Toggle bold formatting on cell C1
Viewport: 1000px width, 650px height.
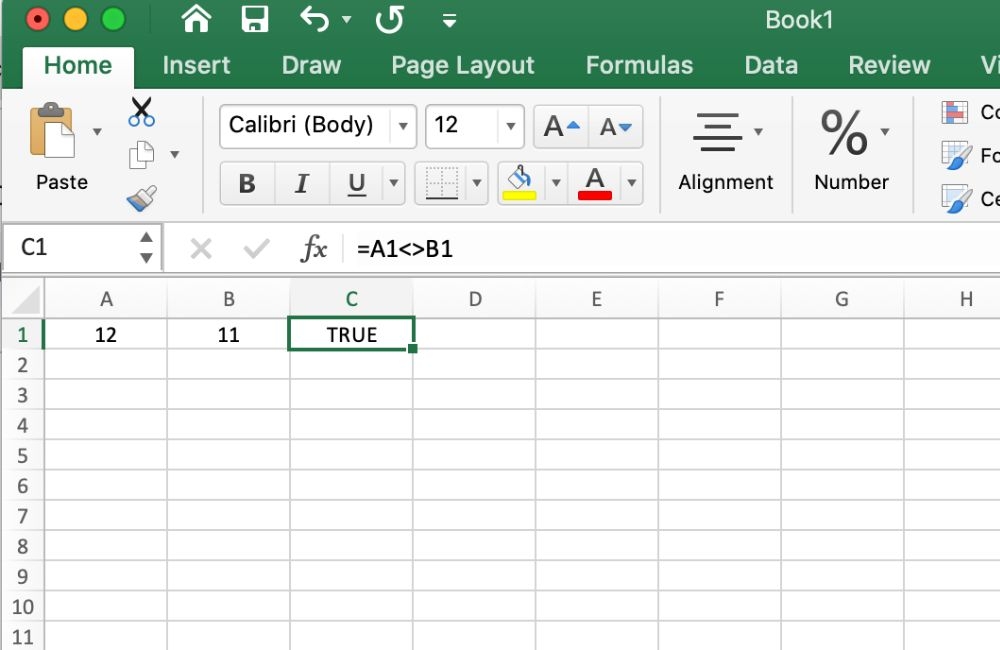click(247, 184)
